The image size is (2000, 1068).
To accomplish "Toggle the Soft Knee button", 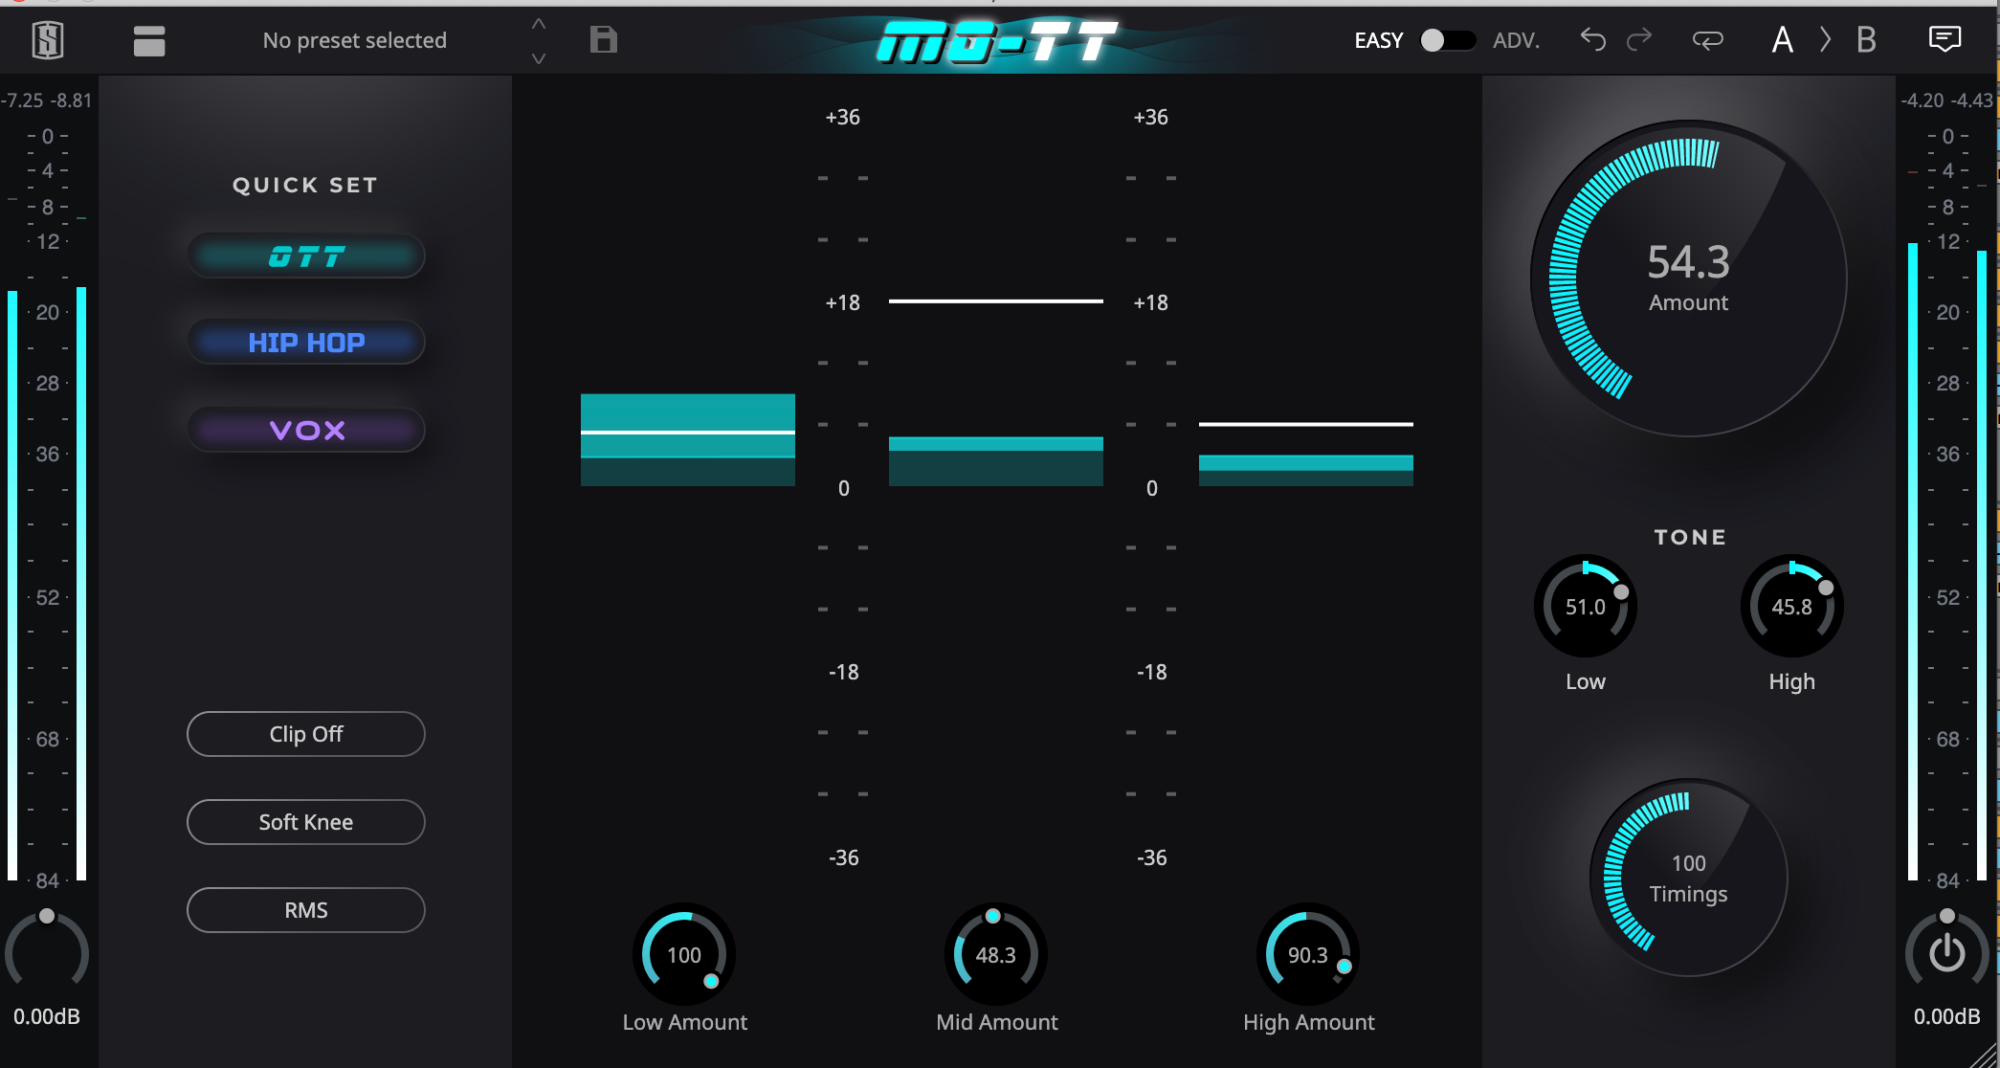I will pos(306,822).
